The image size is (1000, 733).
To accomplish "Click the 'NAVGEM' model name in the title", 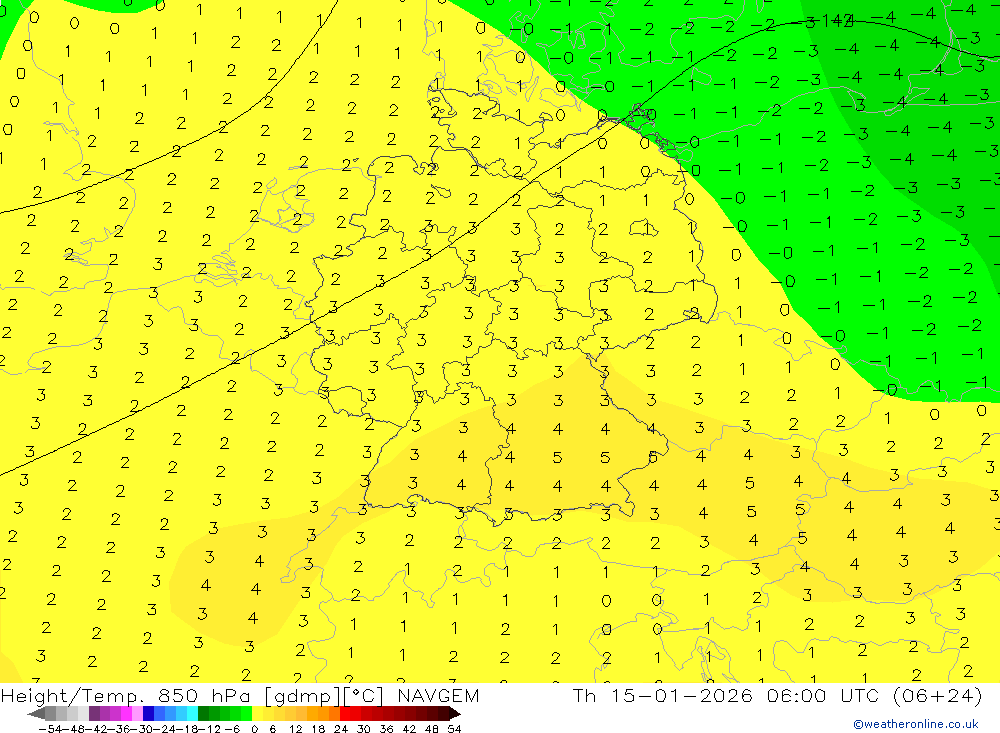I will point(438,695).
